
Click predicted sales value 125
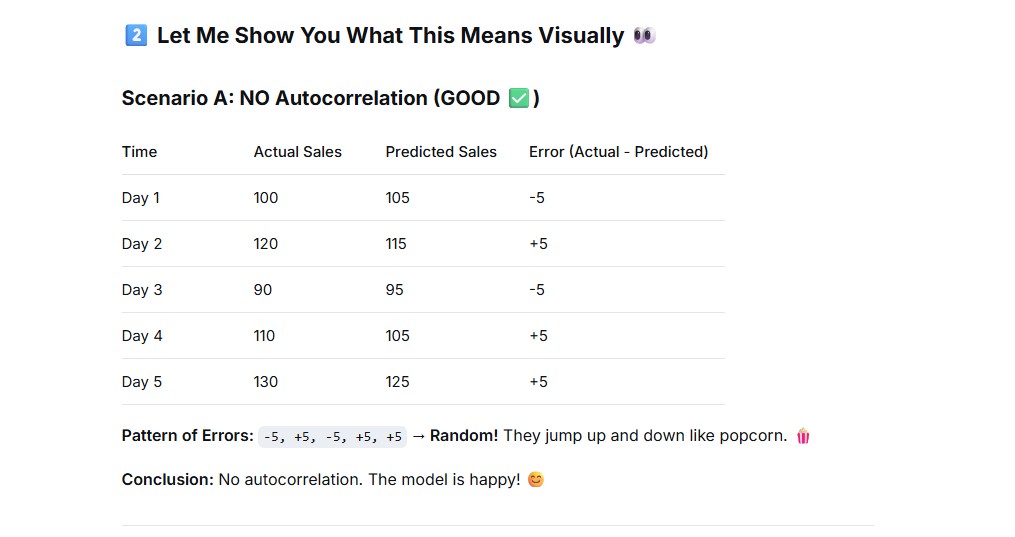(397, 382)
